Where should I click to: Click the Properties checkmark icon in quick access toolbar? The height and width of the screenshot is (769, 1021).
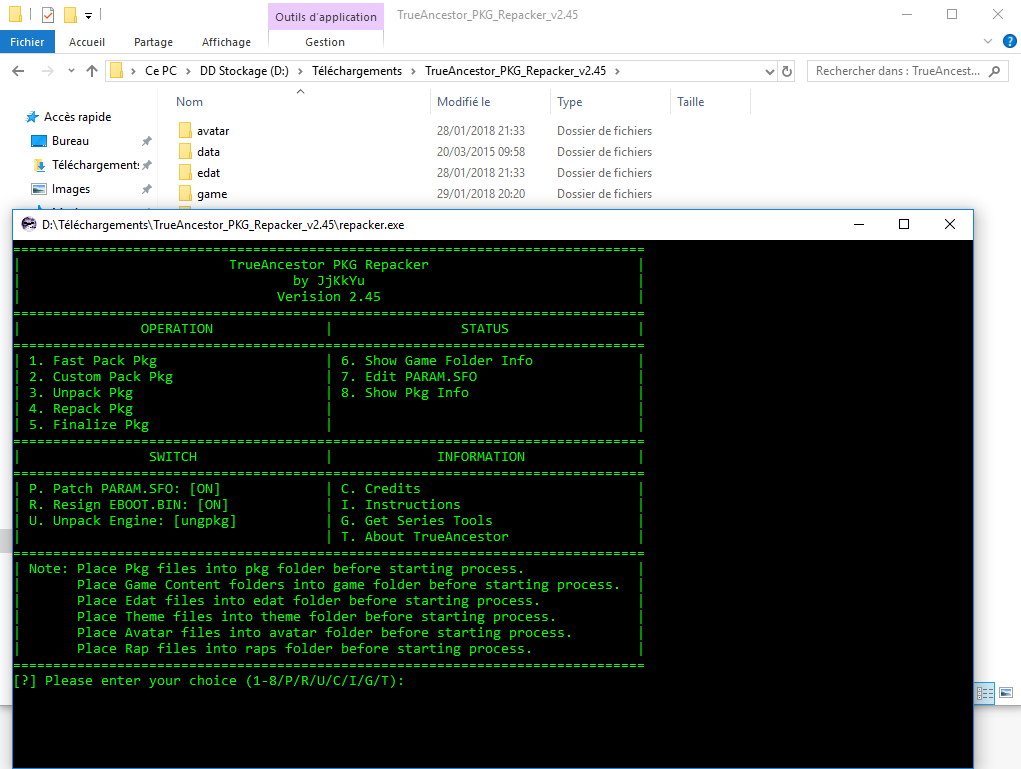[48, 14]
